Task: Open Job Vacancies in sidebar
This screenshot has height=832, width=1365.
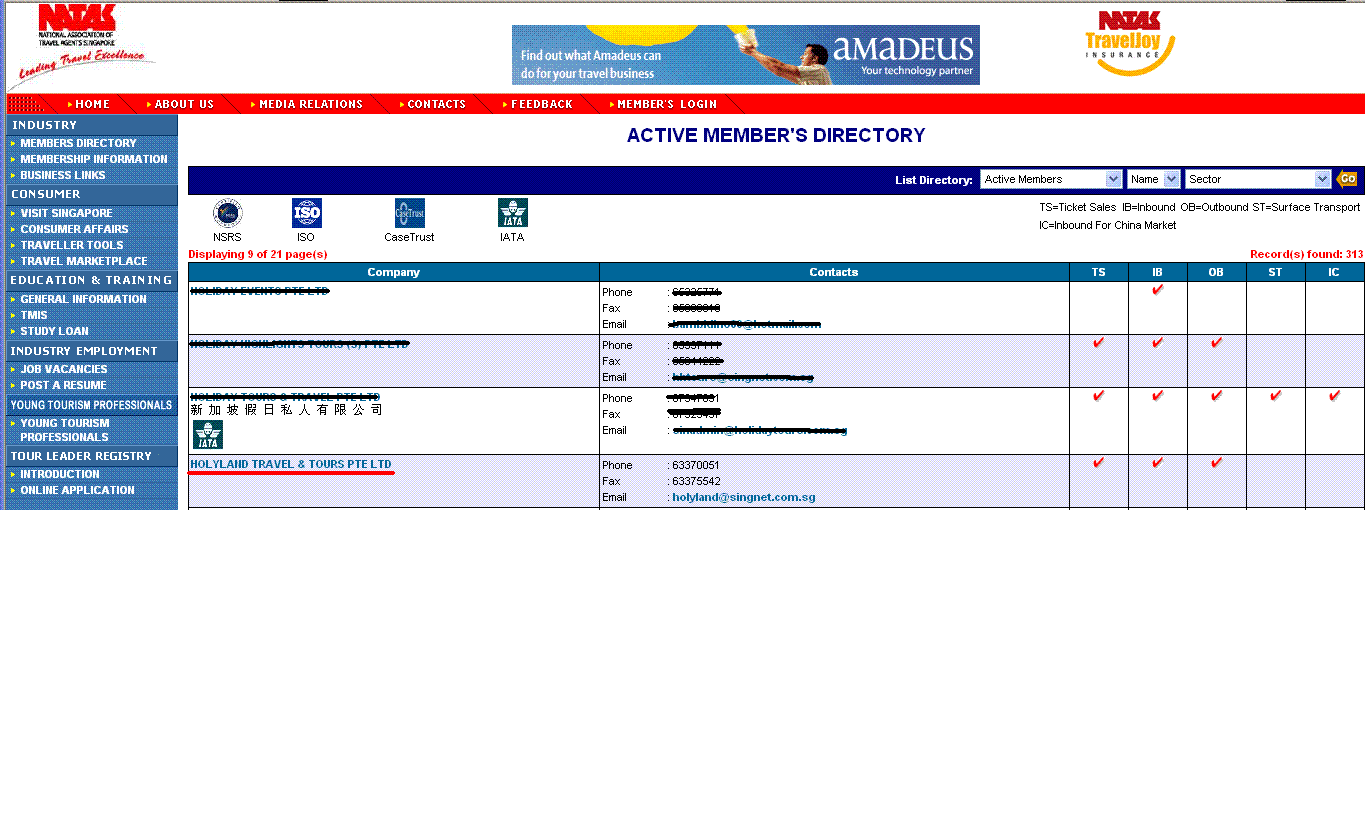Action: tap(64, 369)
